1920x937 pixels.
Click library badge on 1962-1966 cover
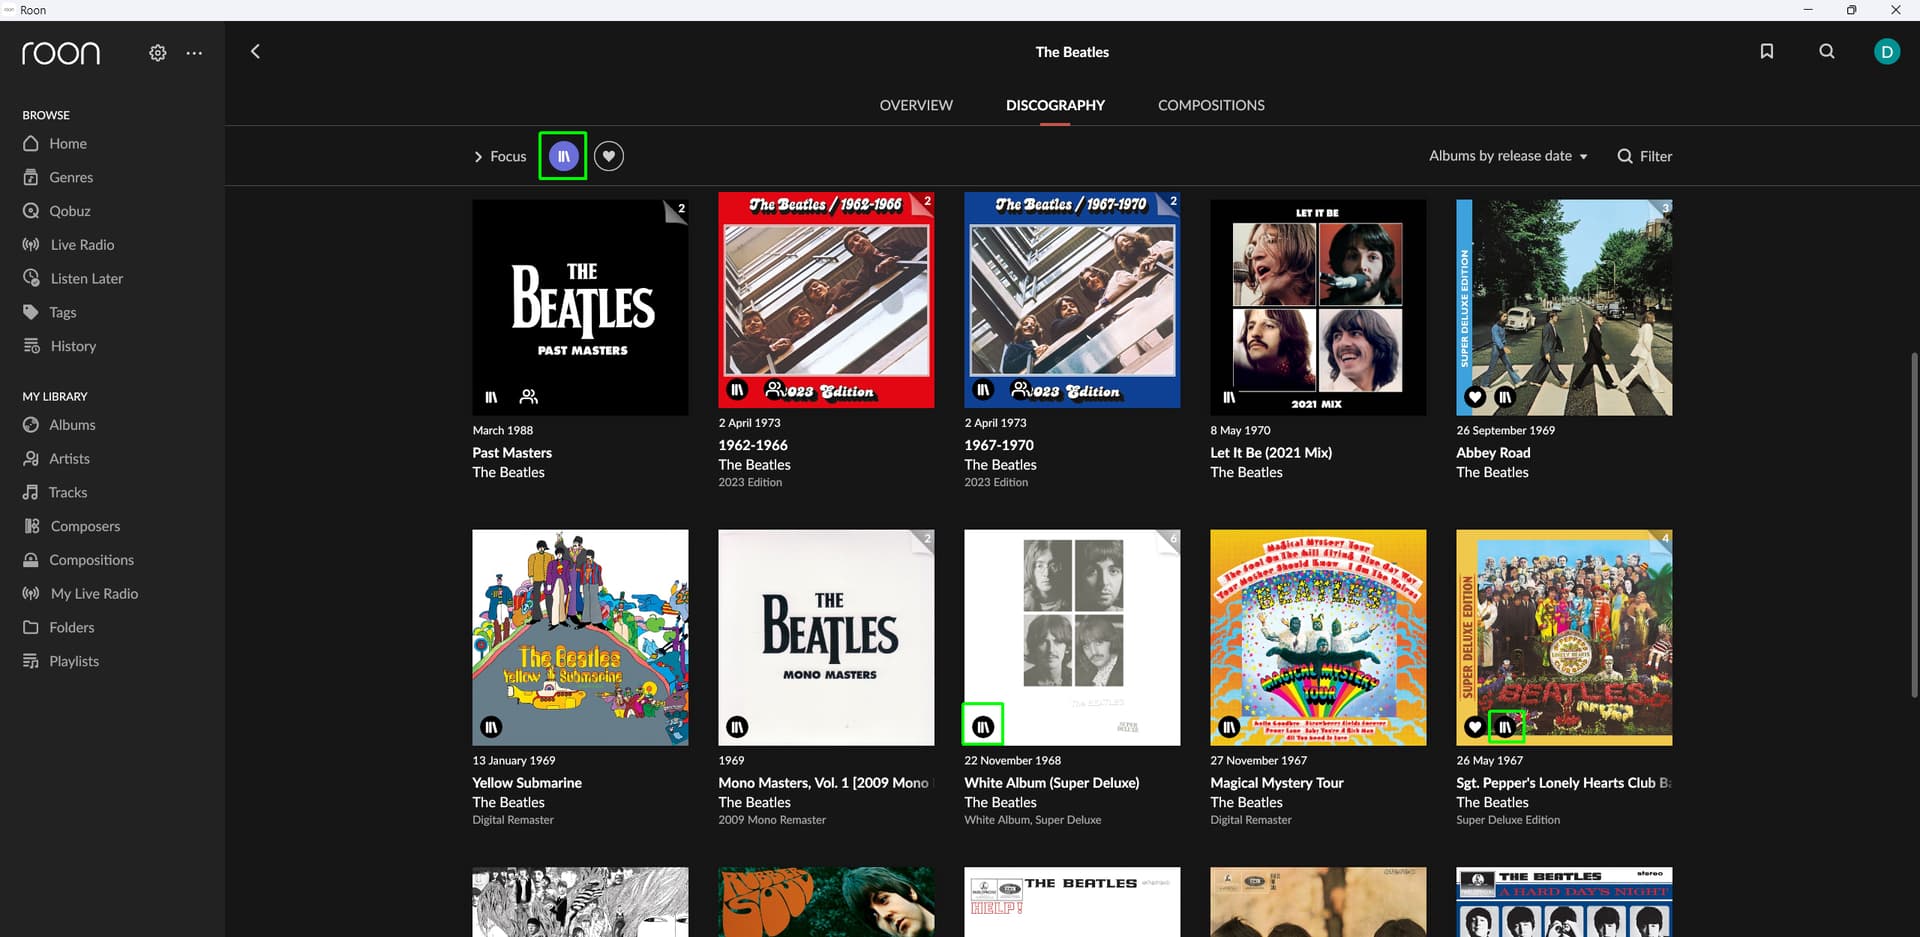(737, 390)
